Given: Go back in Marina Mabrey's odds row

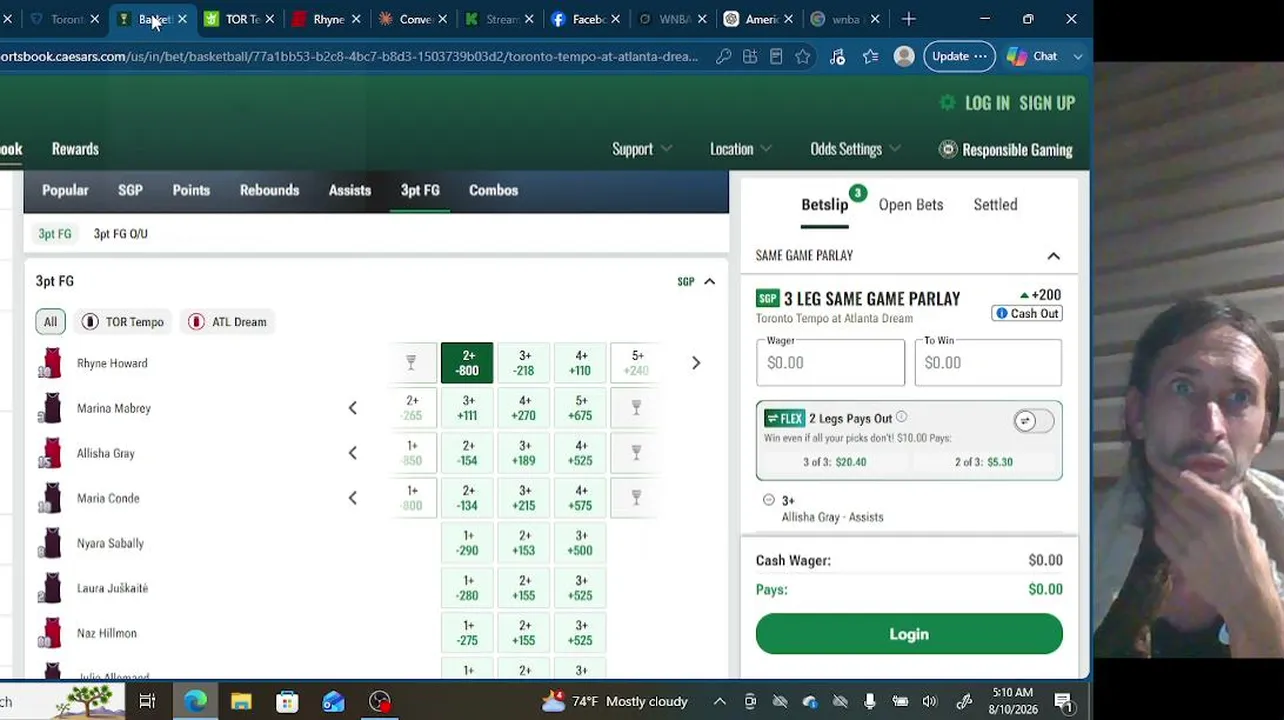Looking at the screenshot, I should tap(352, 408).
